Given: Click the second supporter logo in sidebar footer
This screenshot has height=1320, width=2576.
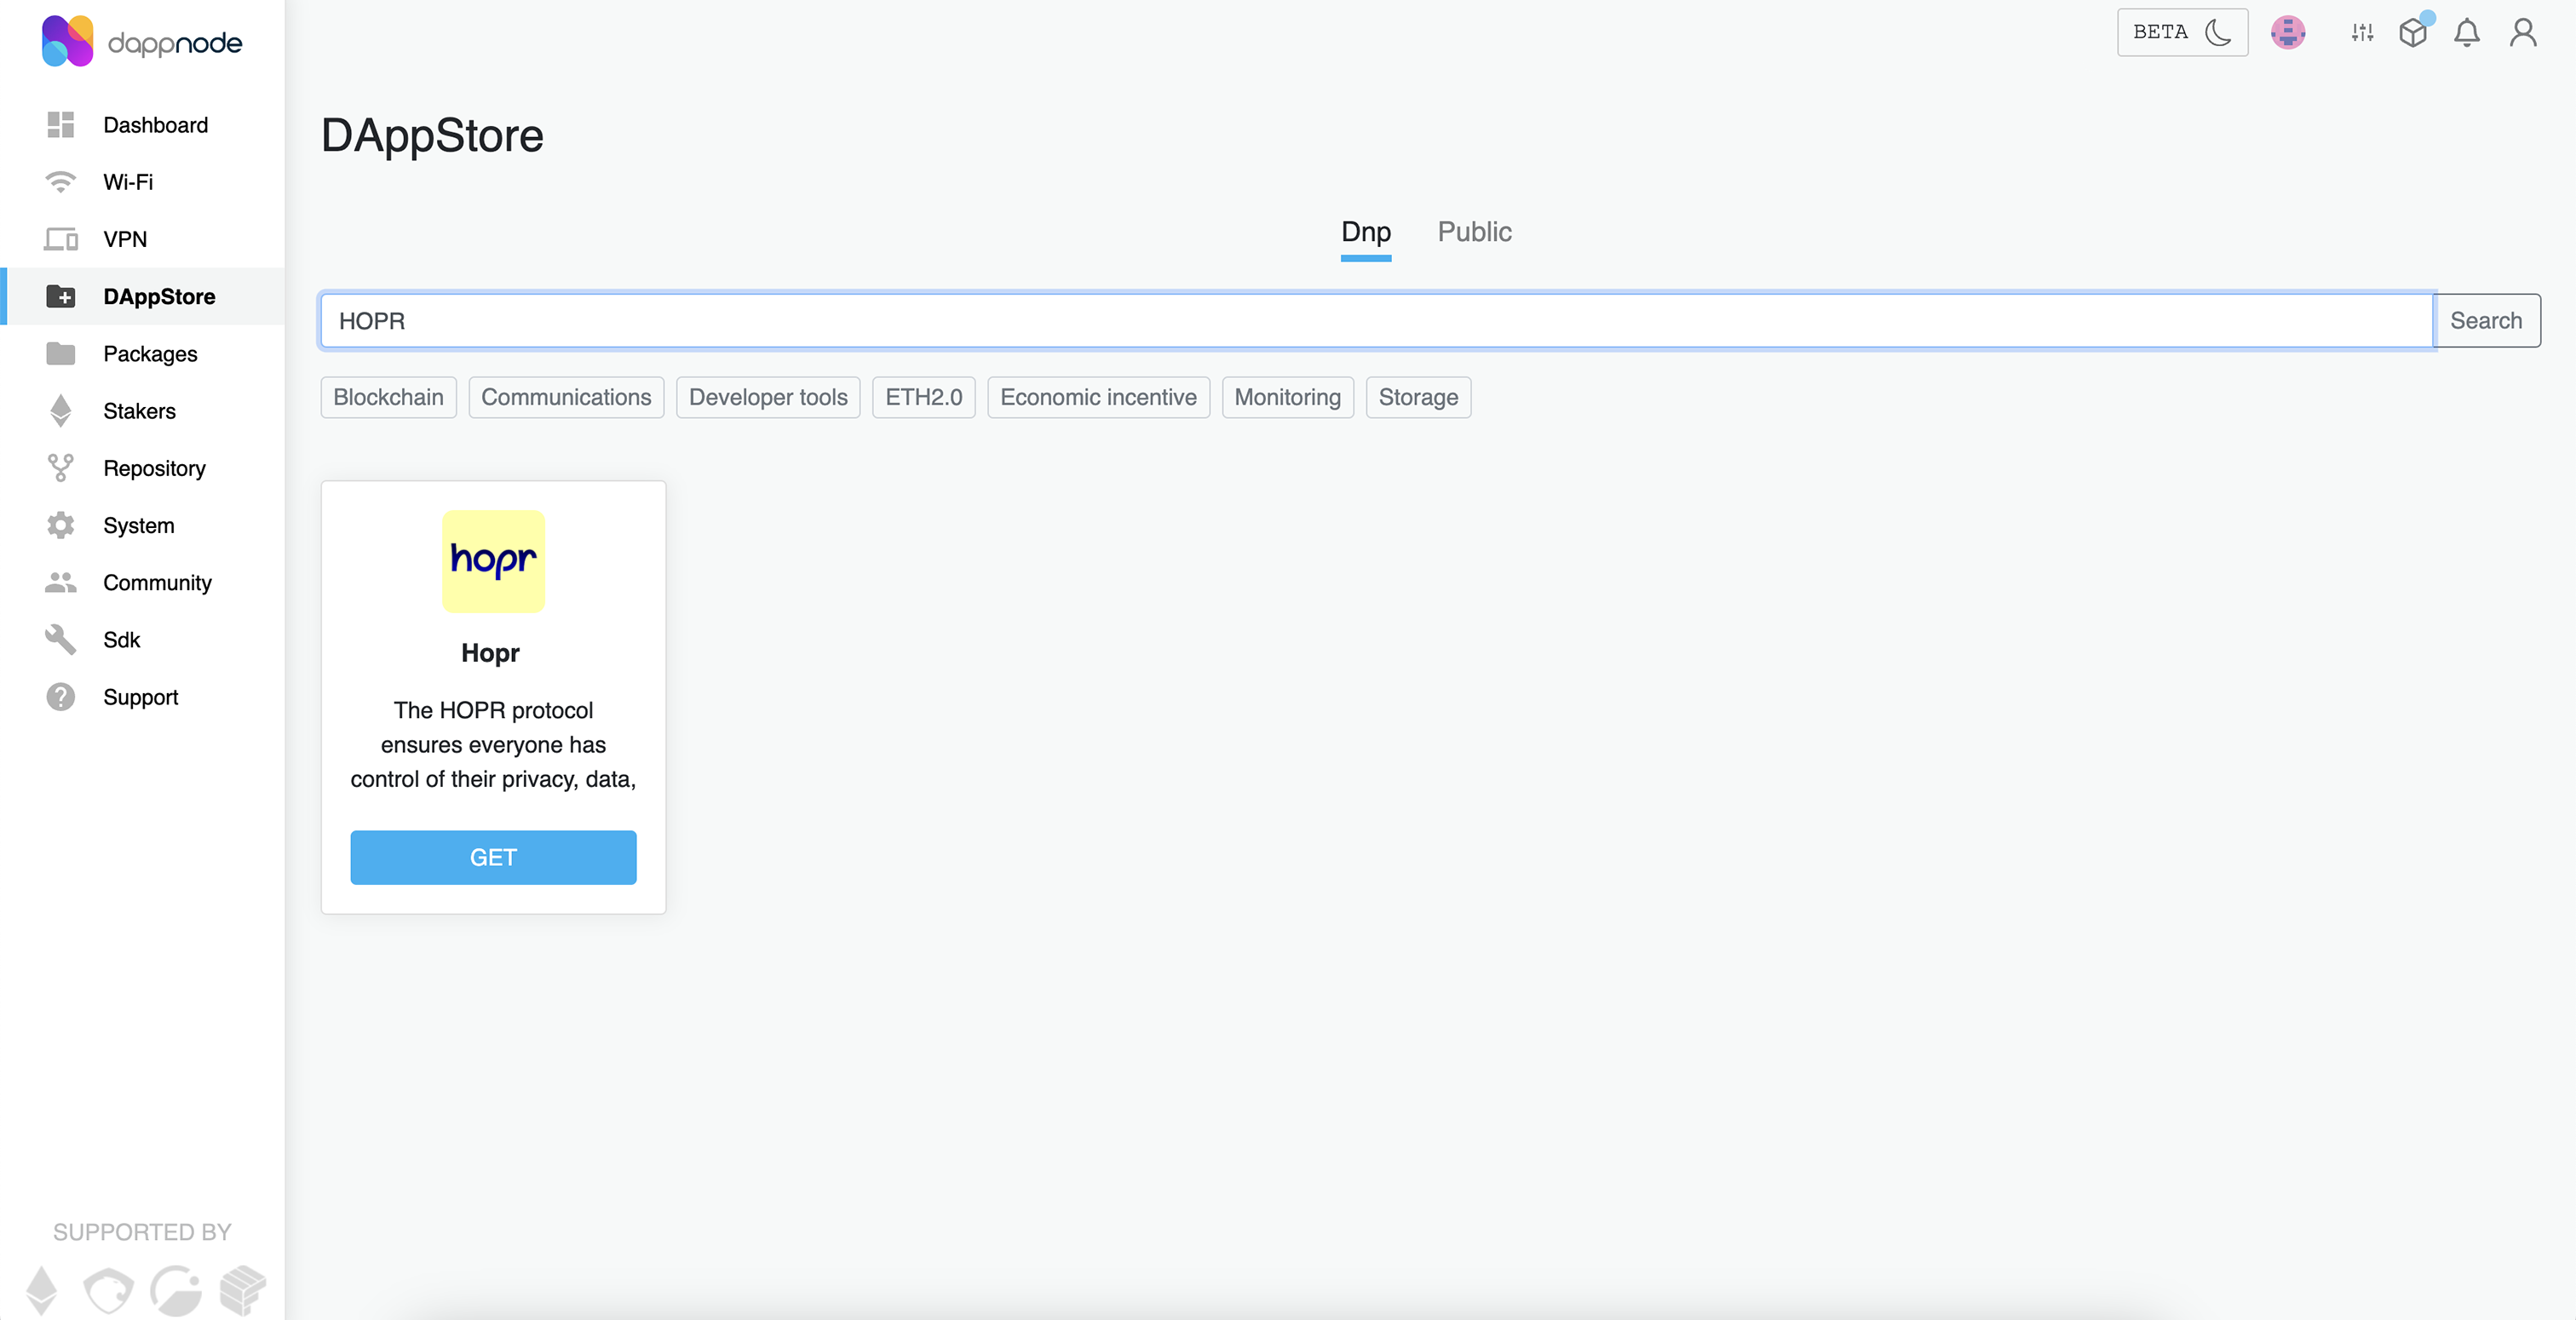Looking at the screenshot, I should (108, 1289).
